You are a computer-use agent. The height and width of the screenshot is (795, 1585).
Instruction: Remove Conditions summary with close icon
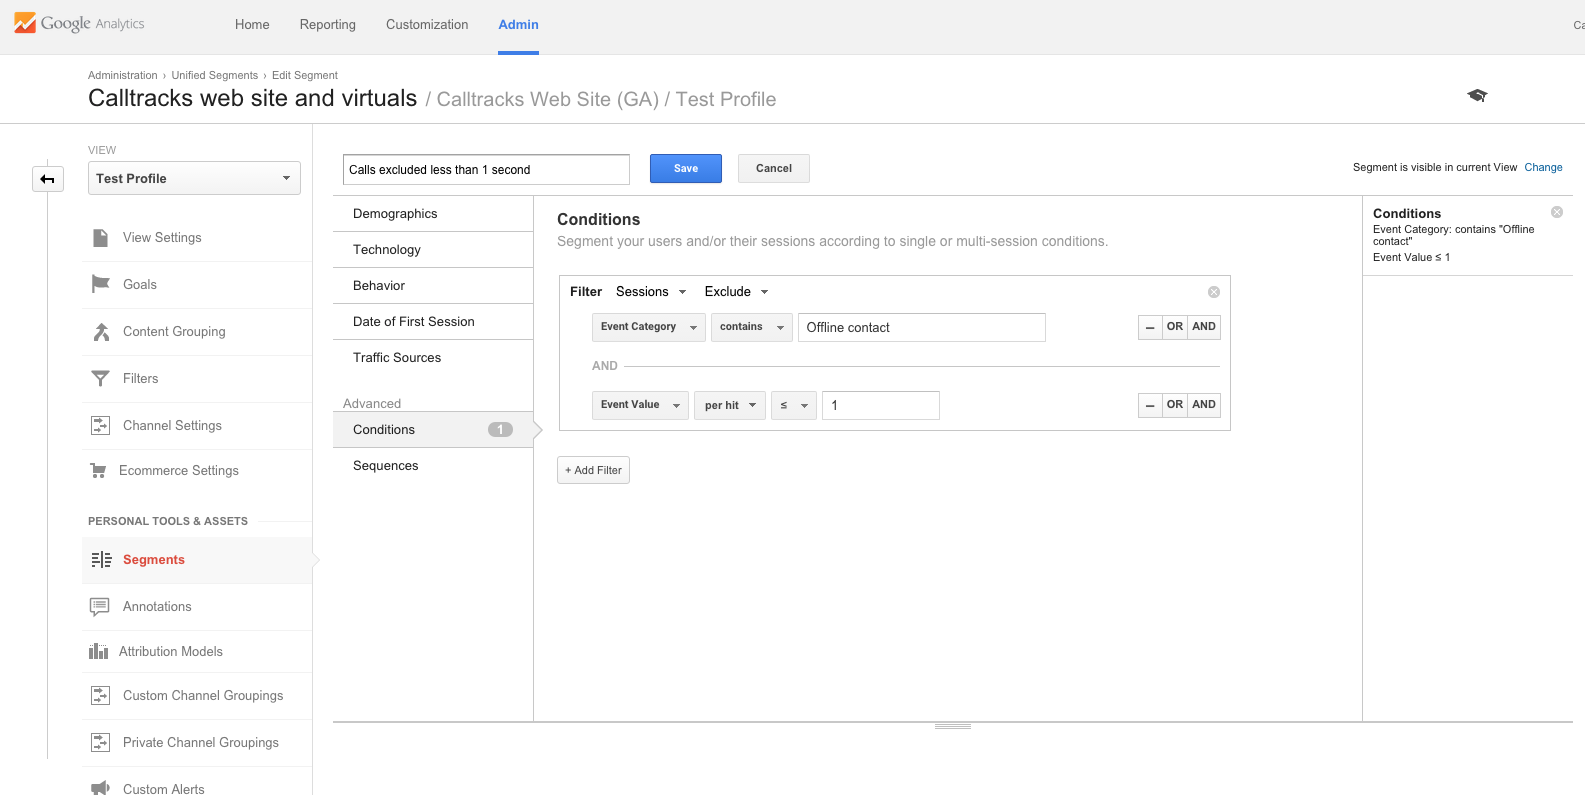tap(1557, 212)
